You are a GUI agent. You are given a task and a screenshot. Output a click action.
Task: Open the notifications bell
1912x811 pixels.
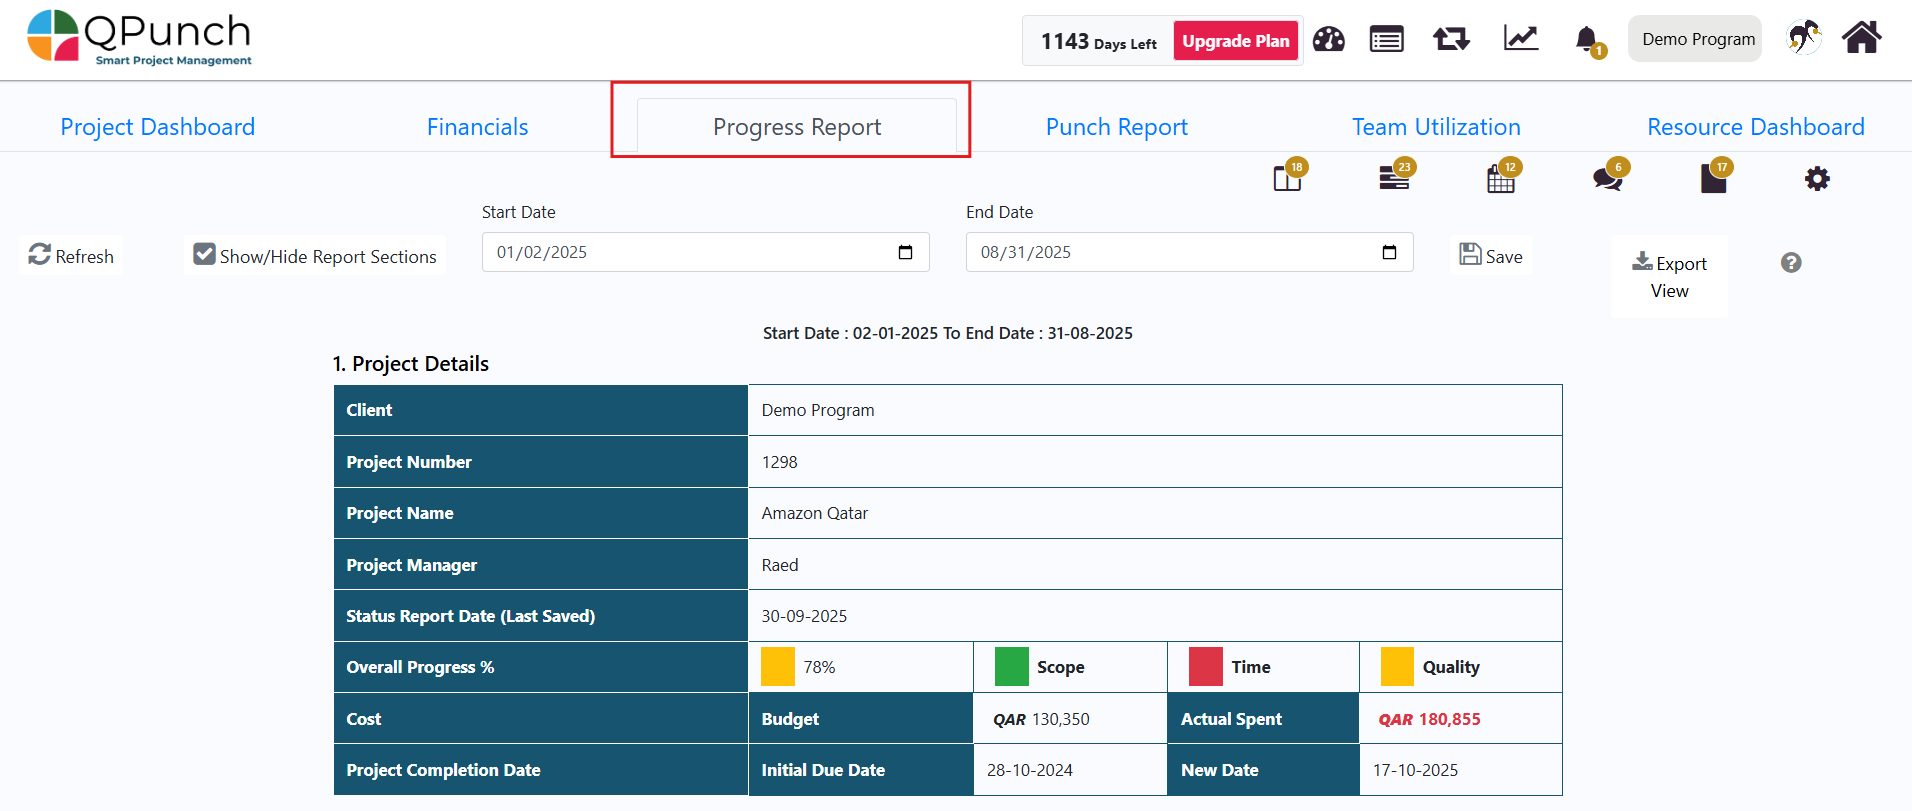pos(1586,40)
